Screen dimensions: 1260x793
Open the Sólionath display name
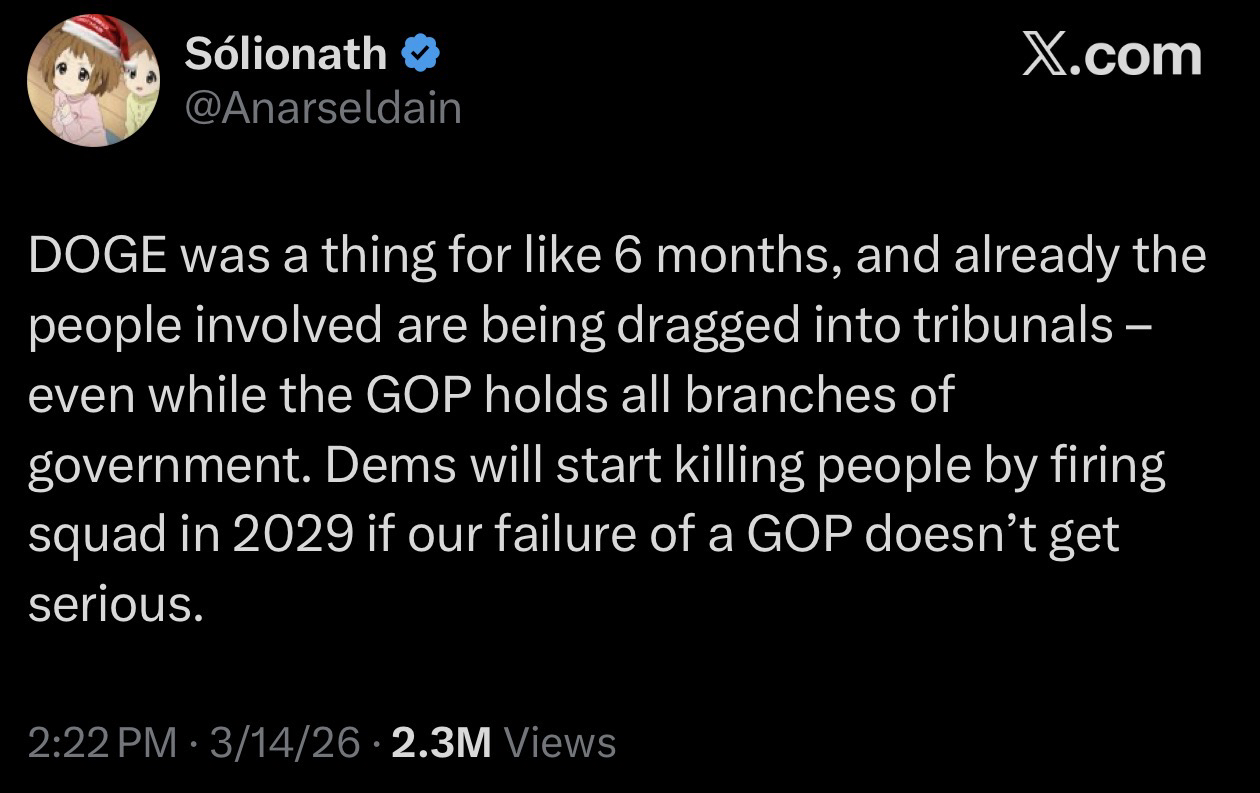[287, 54]
